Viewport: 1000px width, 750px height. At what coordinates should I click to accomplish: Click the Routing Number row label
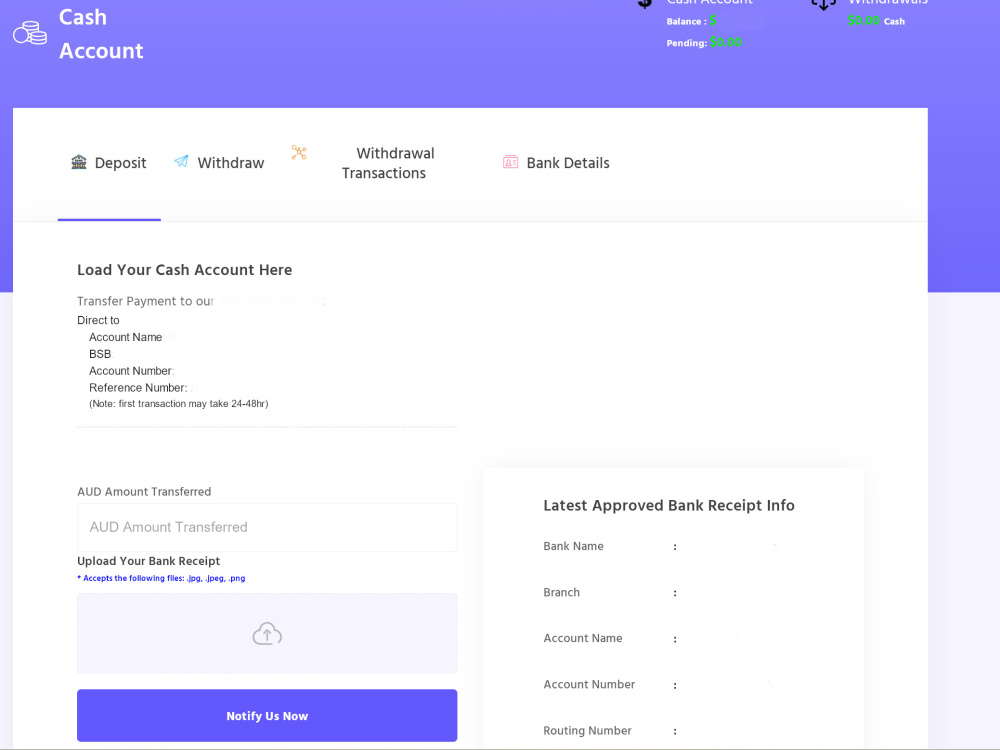pos(587,731)
